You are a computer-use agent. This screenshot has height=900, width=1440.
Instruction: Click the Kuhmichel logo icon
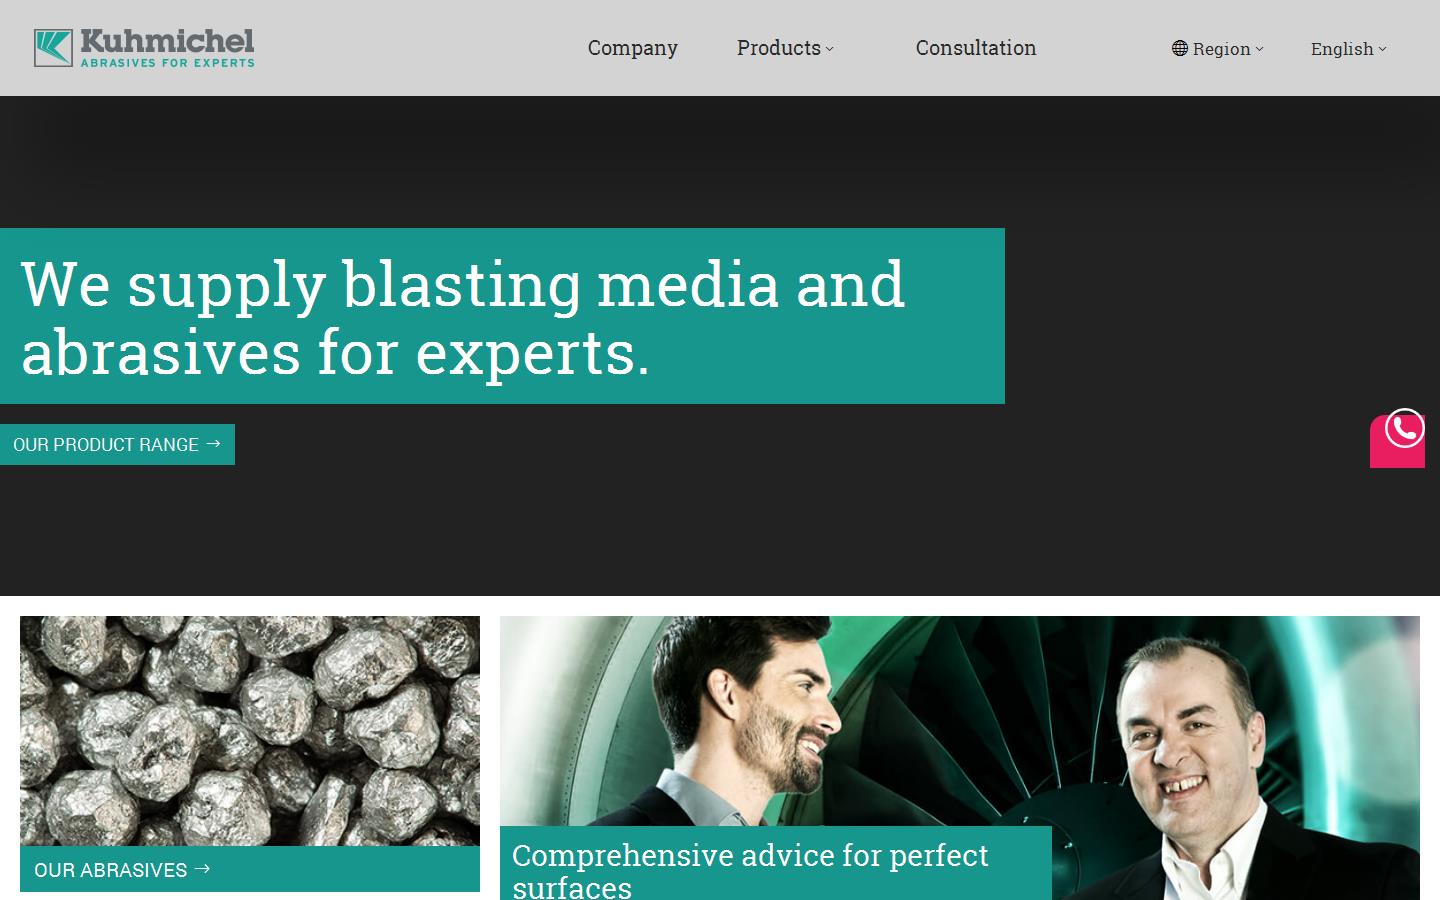tap(53, 48)
